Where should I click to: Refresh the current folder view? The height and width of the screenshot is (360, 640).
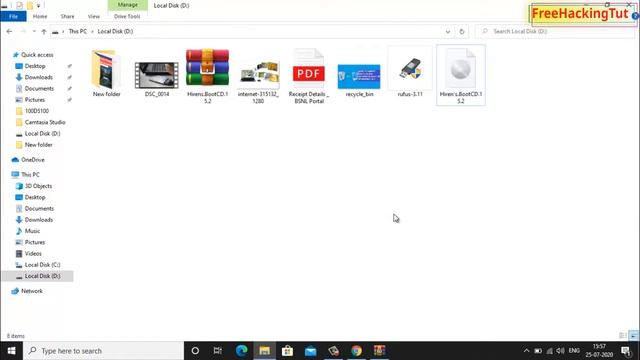[x=462, y=31]
